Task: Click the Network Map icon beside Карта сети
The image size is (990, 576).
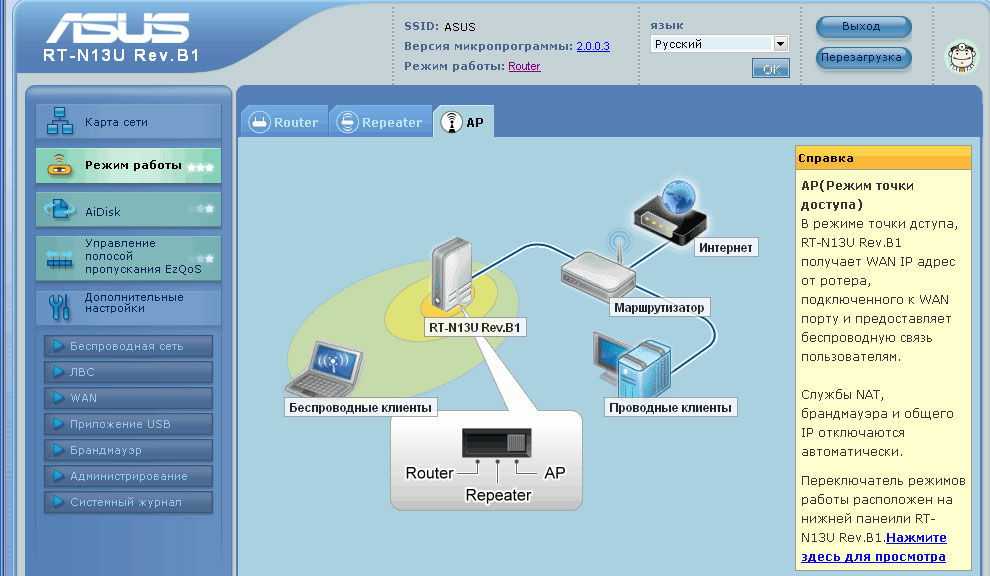Action: pos(60,121)
